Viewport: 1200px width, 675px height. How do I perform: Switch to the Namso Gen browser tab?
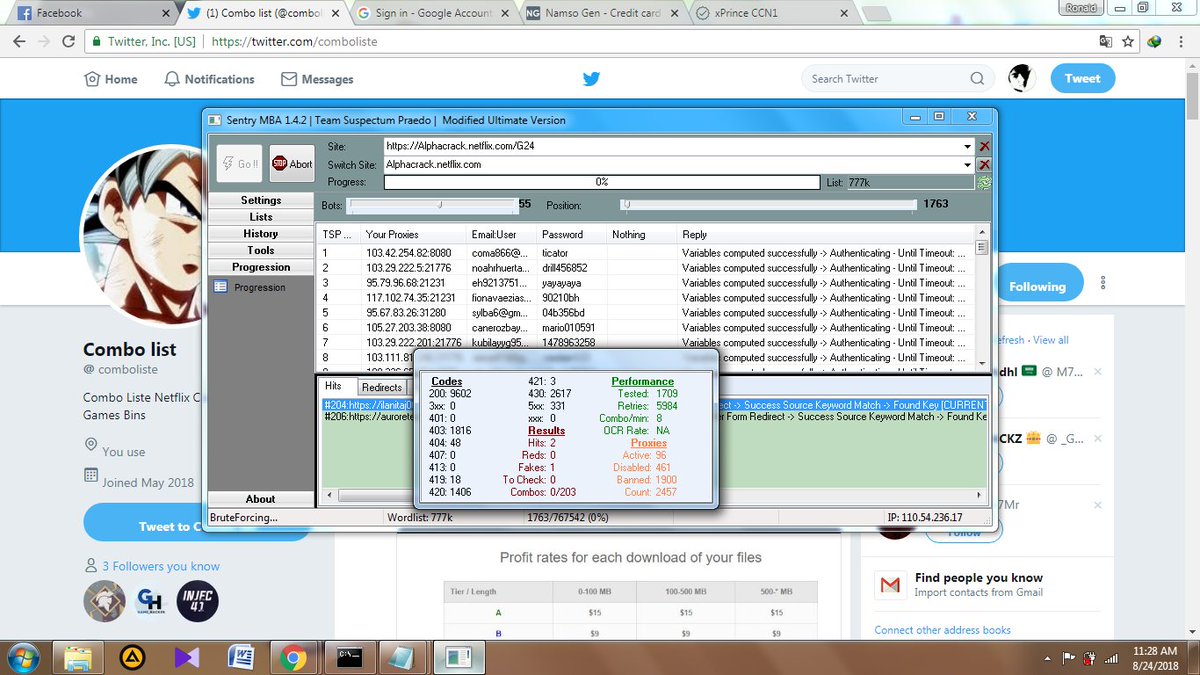click(600, 14)
